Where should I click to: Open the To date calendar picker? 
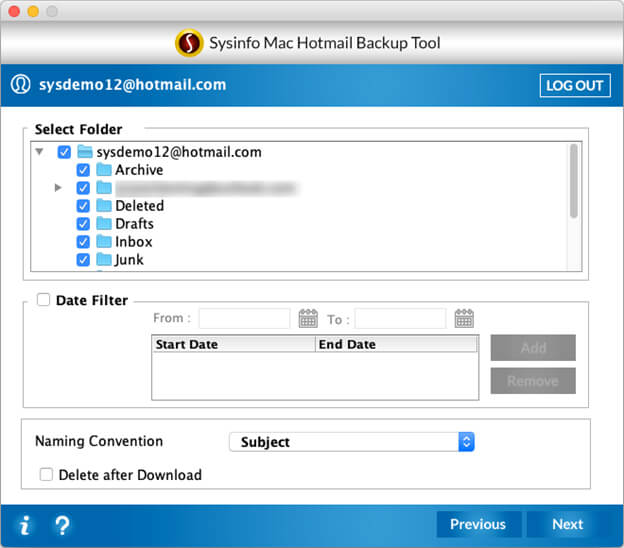pyautogui.click(x=464, y=318)
